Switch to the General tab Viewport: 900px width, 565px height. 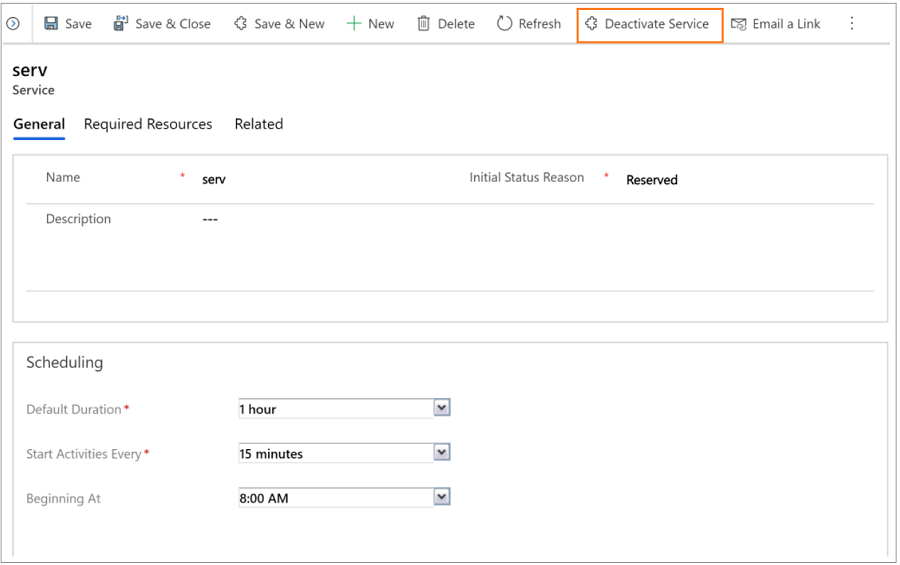pyautogui.click(x=39, y=124)
